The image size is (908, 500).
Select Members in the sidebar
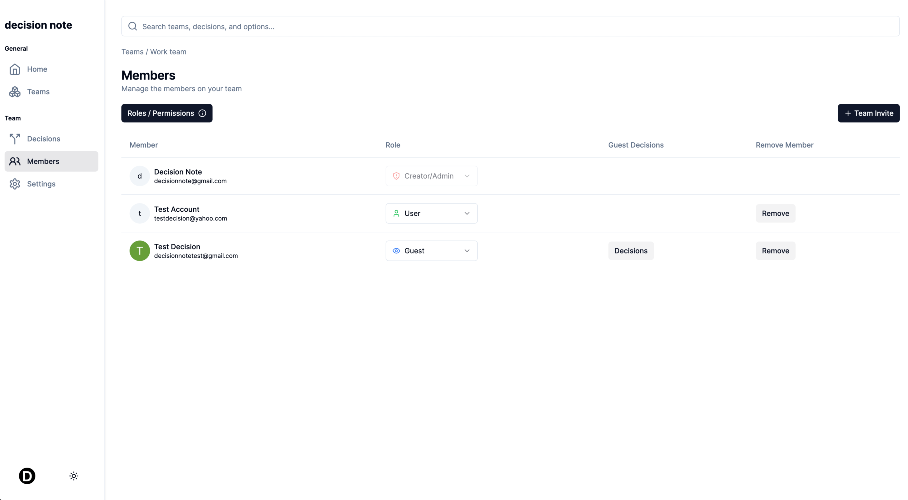click(x=51, y=161)
